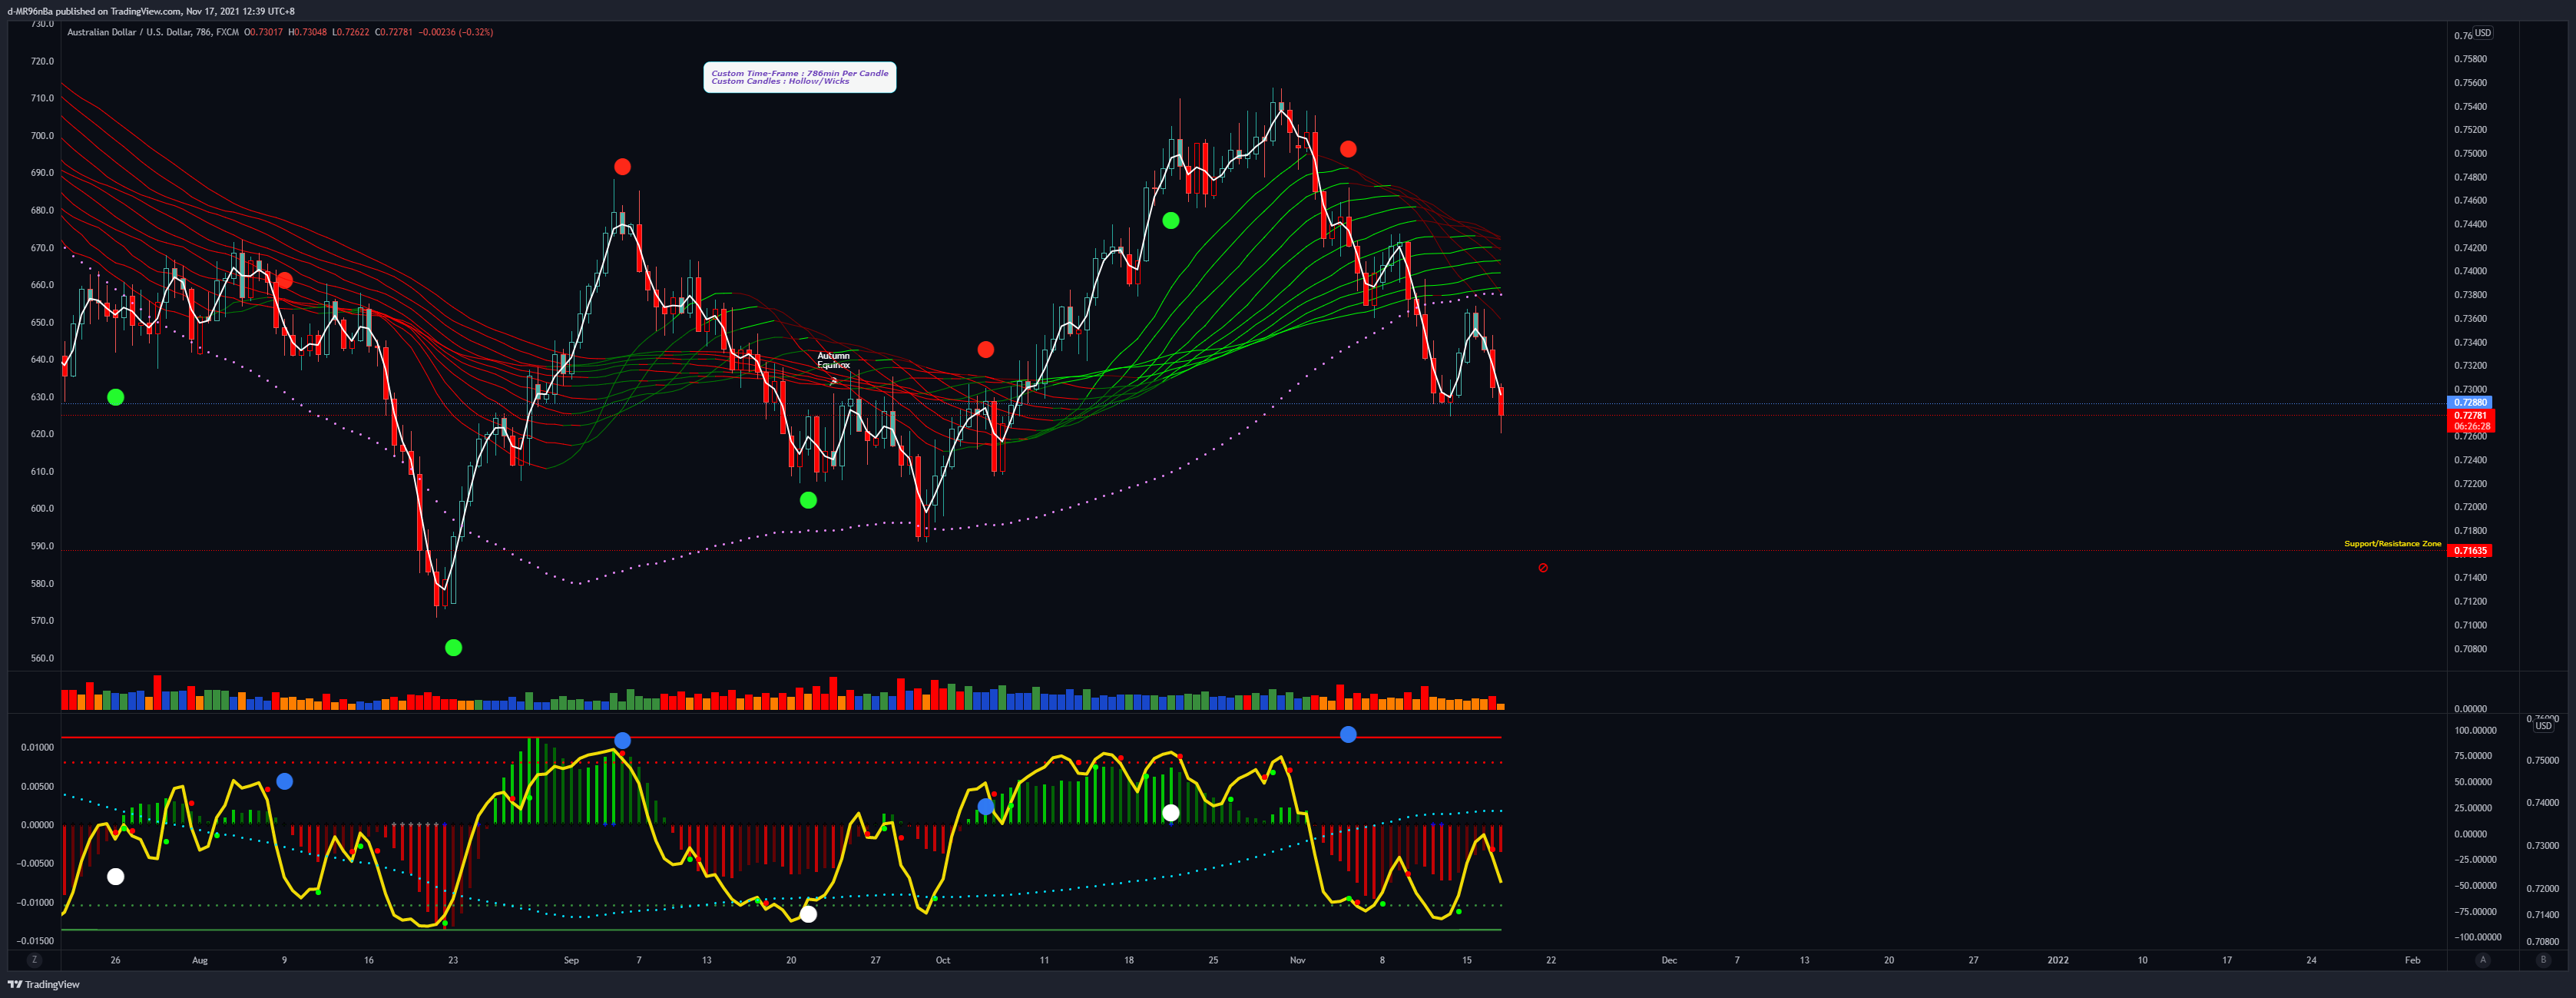The width and height of the screenshot is (2576, 998).
Task: Select the green dot below the September 21 low
Action: click(808, 500)
